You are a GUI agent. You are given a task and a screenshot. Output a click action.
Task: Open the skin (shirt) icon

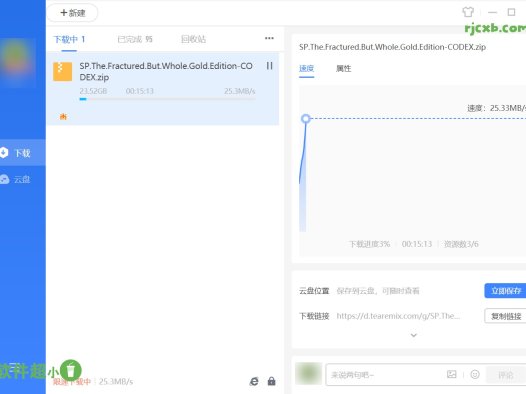pyautogui.click(x=468, y=12)
